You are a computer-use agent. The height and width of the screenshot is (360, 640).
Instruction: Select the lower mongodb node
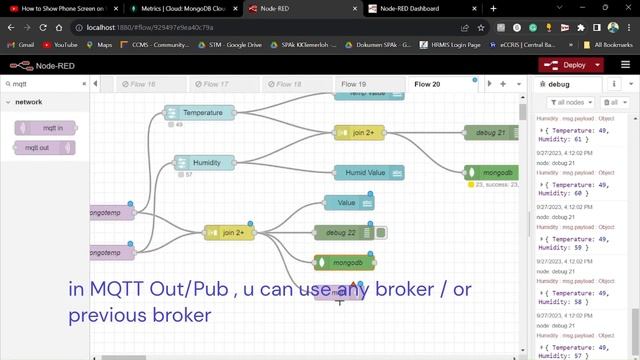(x=344, y=263)
